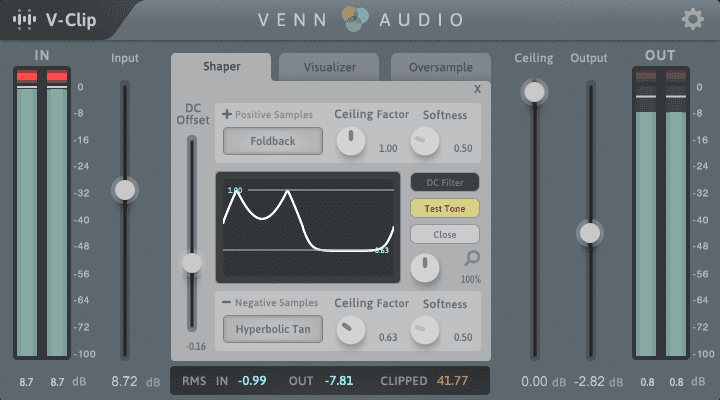Click the magnifier zoom icon

472,260
